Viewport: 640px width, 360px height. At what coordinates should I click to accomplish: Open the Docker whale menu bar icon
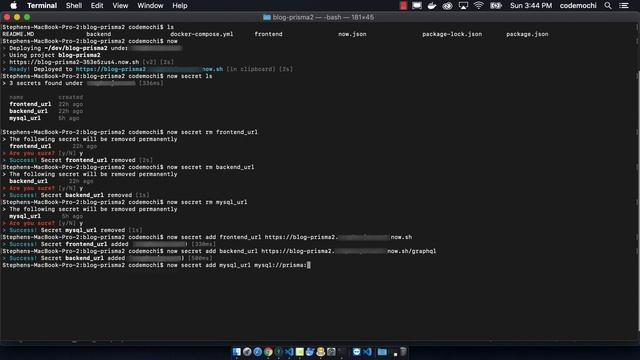point(432,5)
